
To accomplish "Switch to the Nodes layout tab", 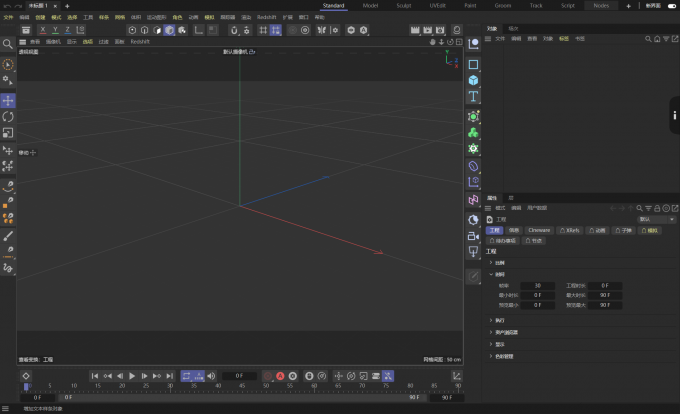I will [601, 6].
